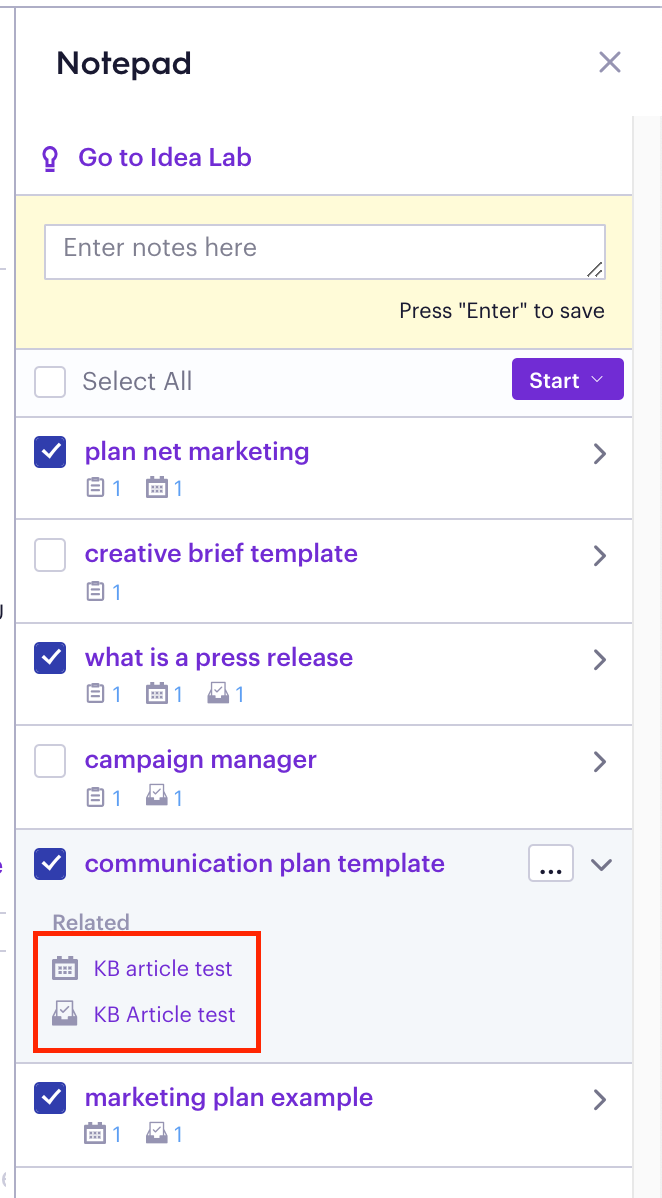The image size is (662, 1198).
Task: Open the KB Article test inbox link
Action: point(164,1015)
